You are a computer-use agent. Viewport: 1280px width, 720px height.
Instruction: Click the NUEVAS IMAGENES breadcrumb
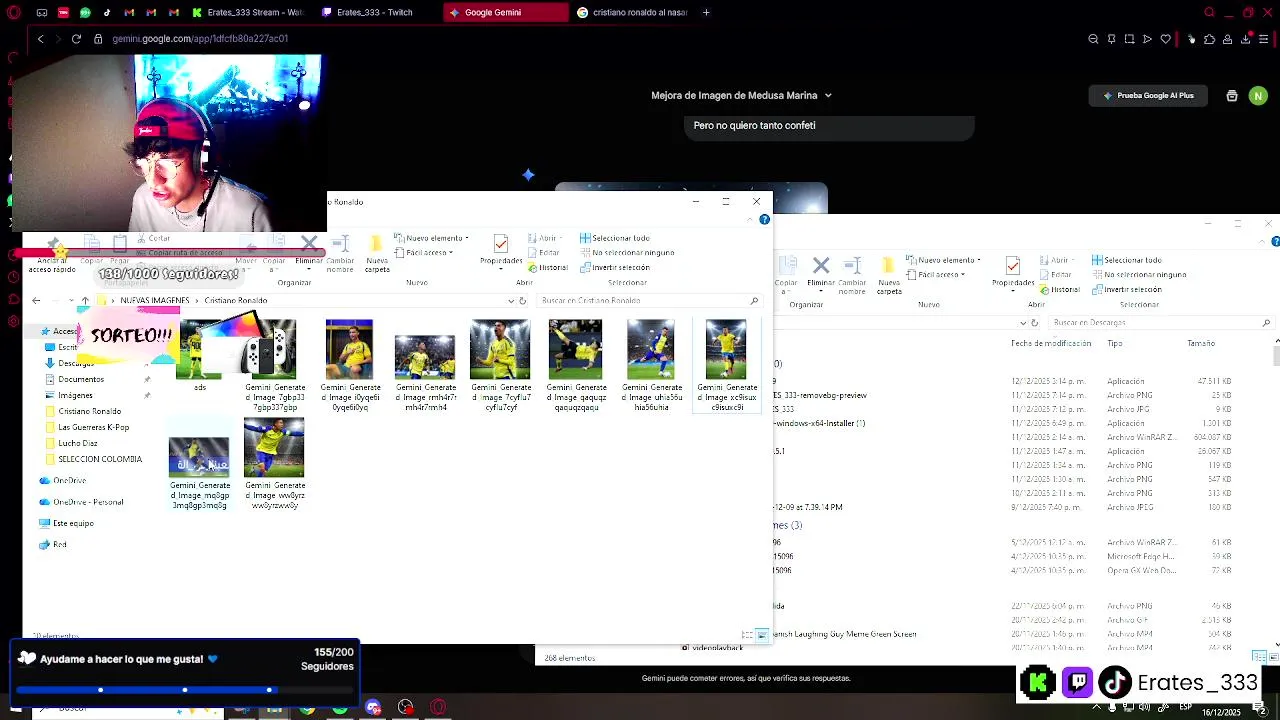pos(154,300)
